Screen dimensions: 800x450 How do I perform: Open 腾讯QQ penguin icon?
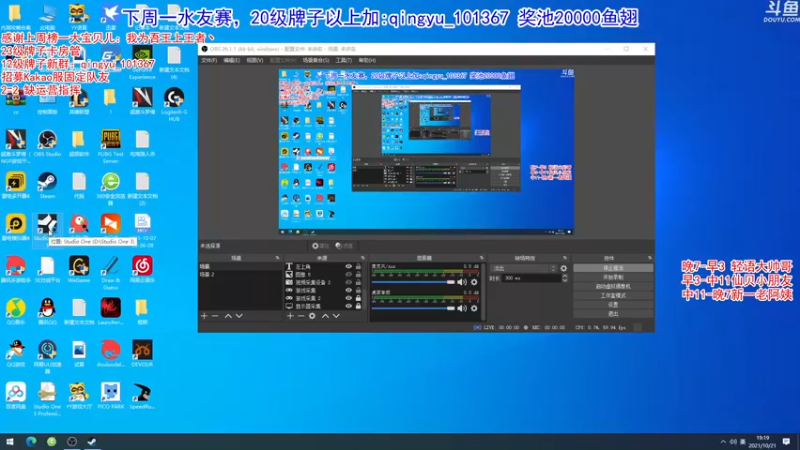click(47, 312)
